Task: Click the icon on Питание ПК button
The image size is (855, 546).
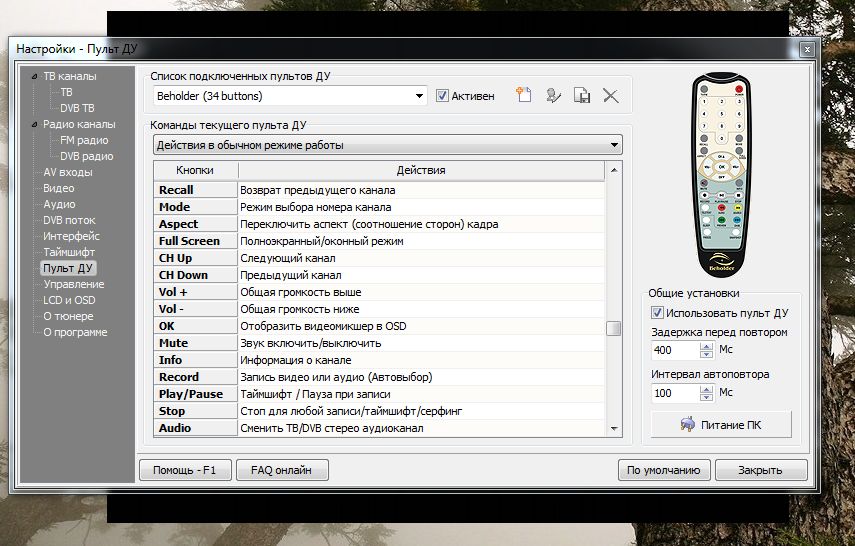Action: coord(688,424)
